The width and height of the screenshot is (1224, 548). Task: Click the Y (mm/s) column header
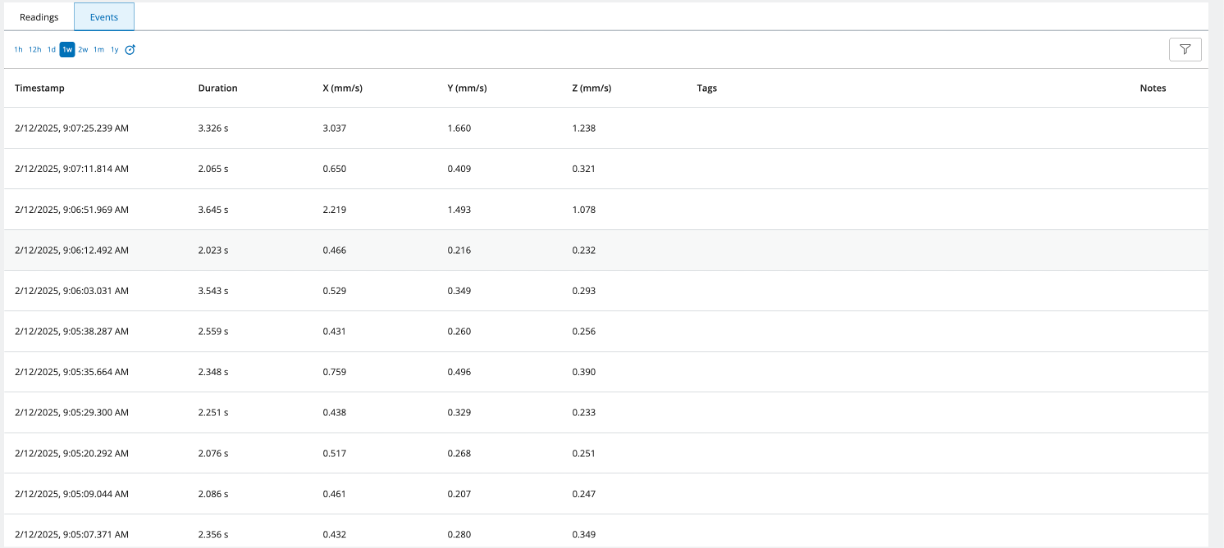click(x=467, y=88)
